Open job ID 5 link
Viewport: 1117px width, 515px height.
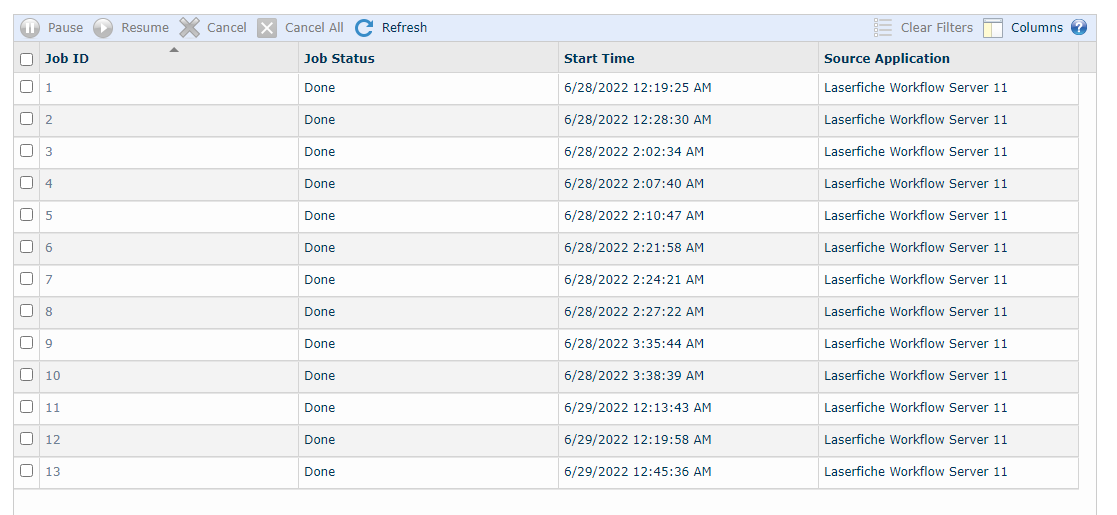(x=49, y=216)
